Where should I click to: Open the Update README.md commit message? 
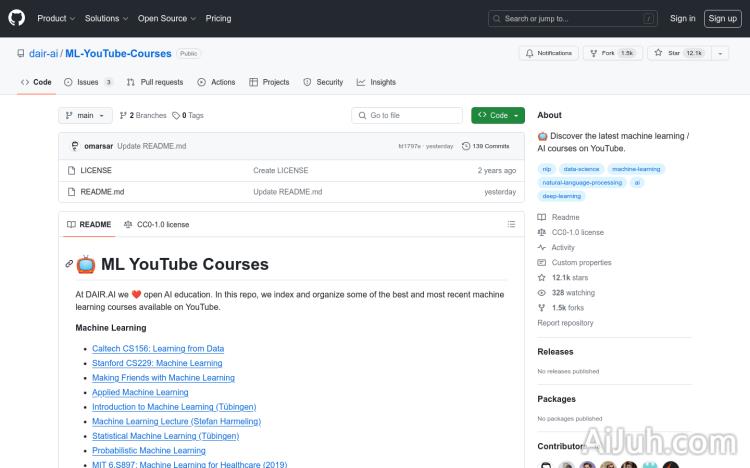(152, 146)
